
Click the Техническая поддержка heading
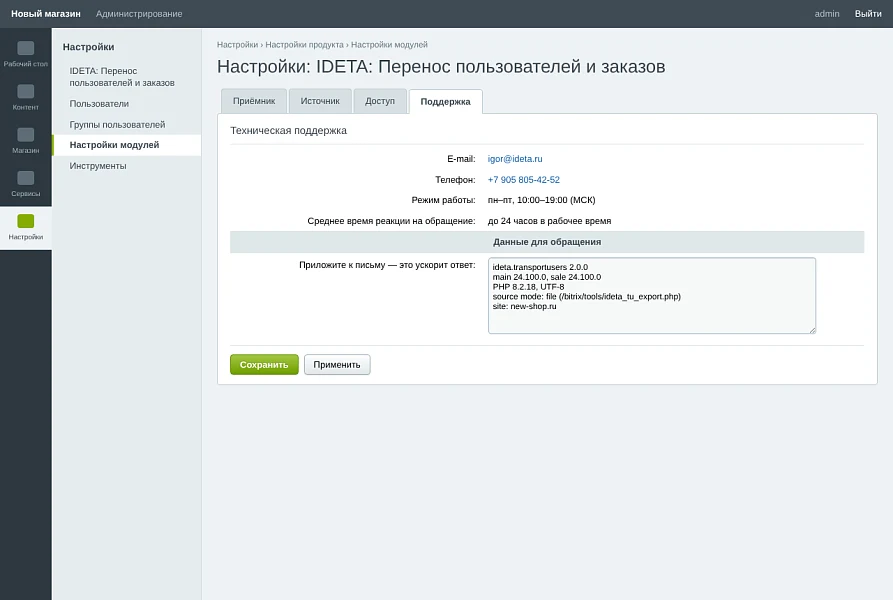pos(288,130)
